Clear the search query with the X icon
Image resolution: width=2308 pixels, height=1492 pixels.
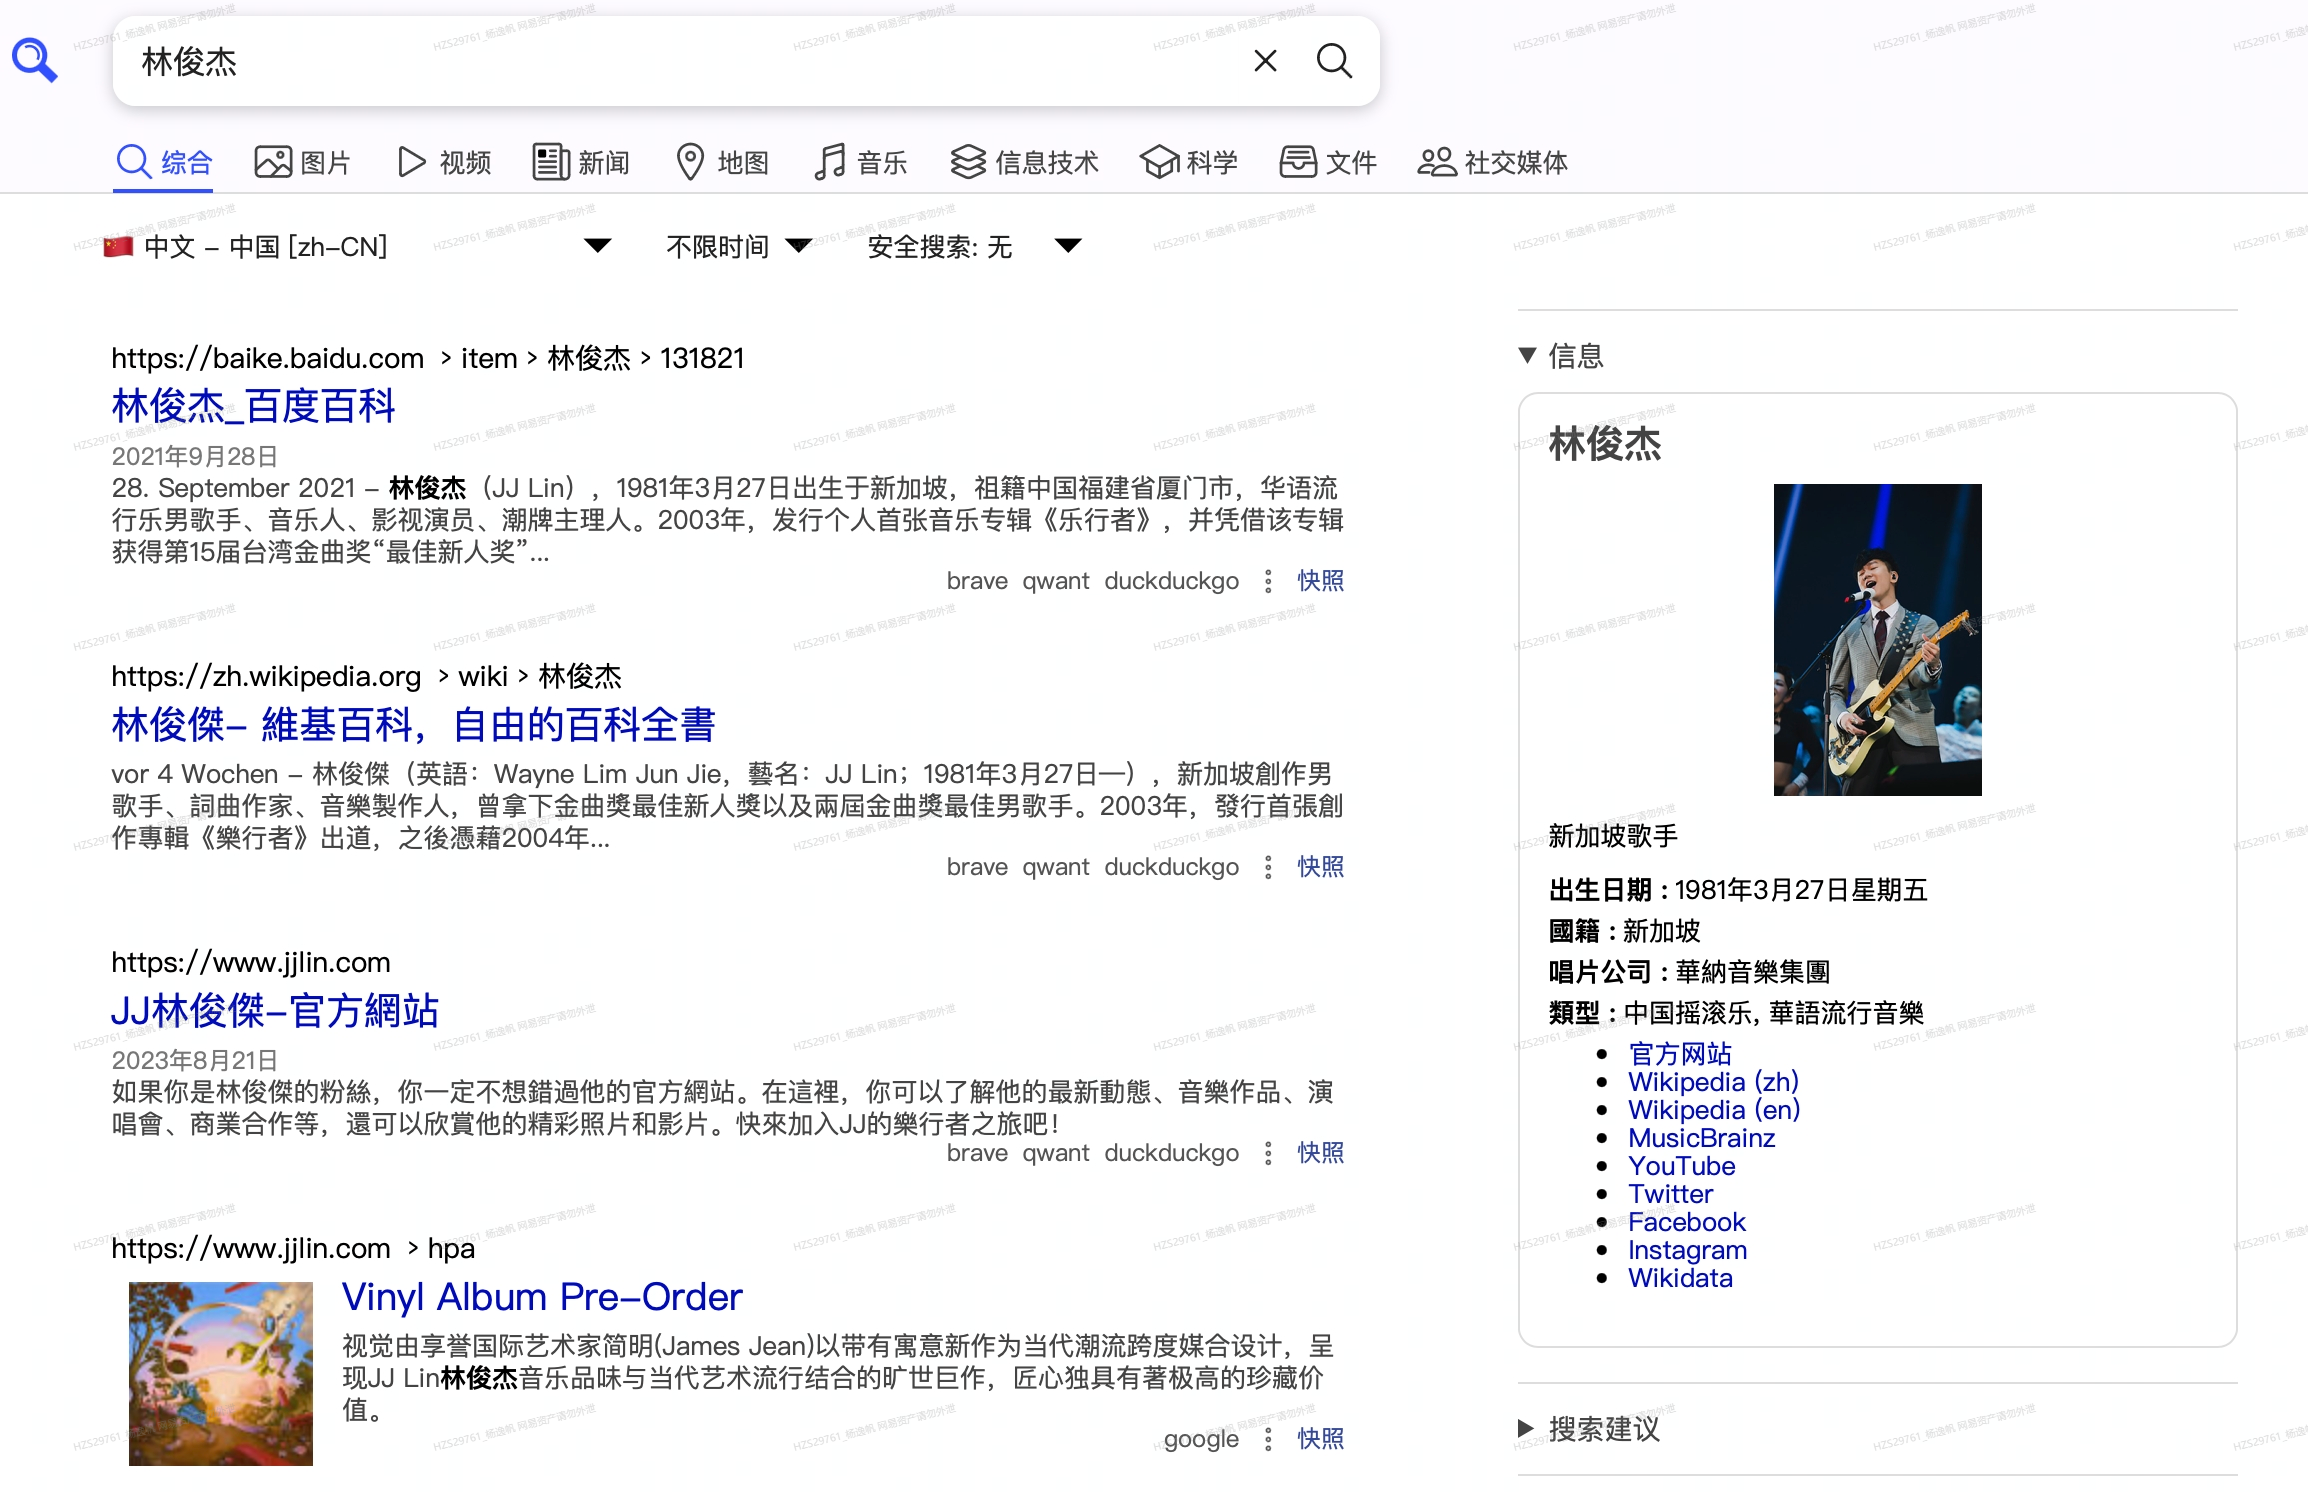pyautogui.click(x=1265, y=61)
